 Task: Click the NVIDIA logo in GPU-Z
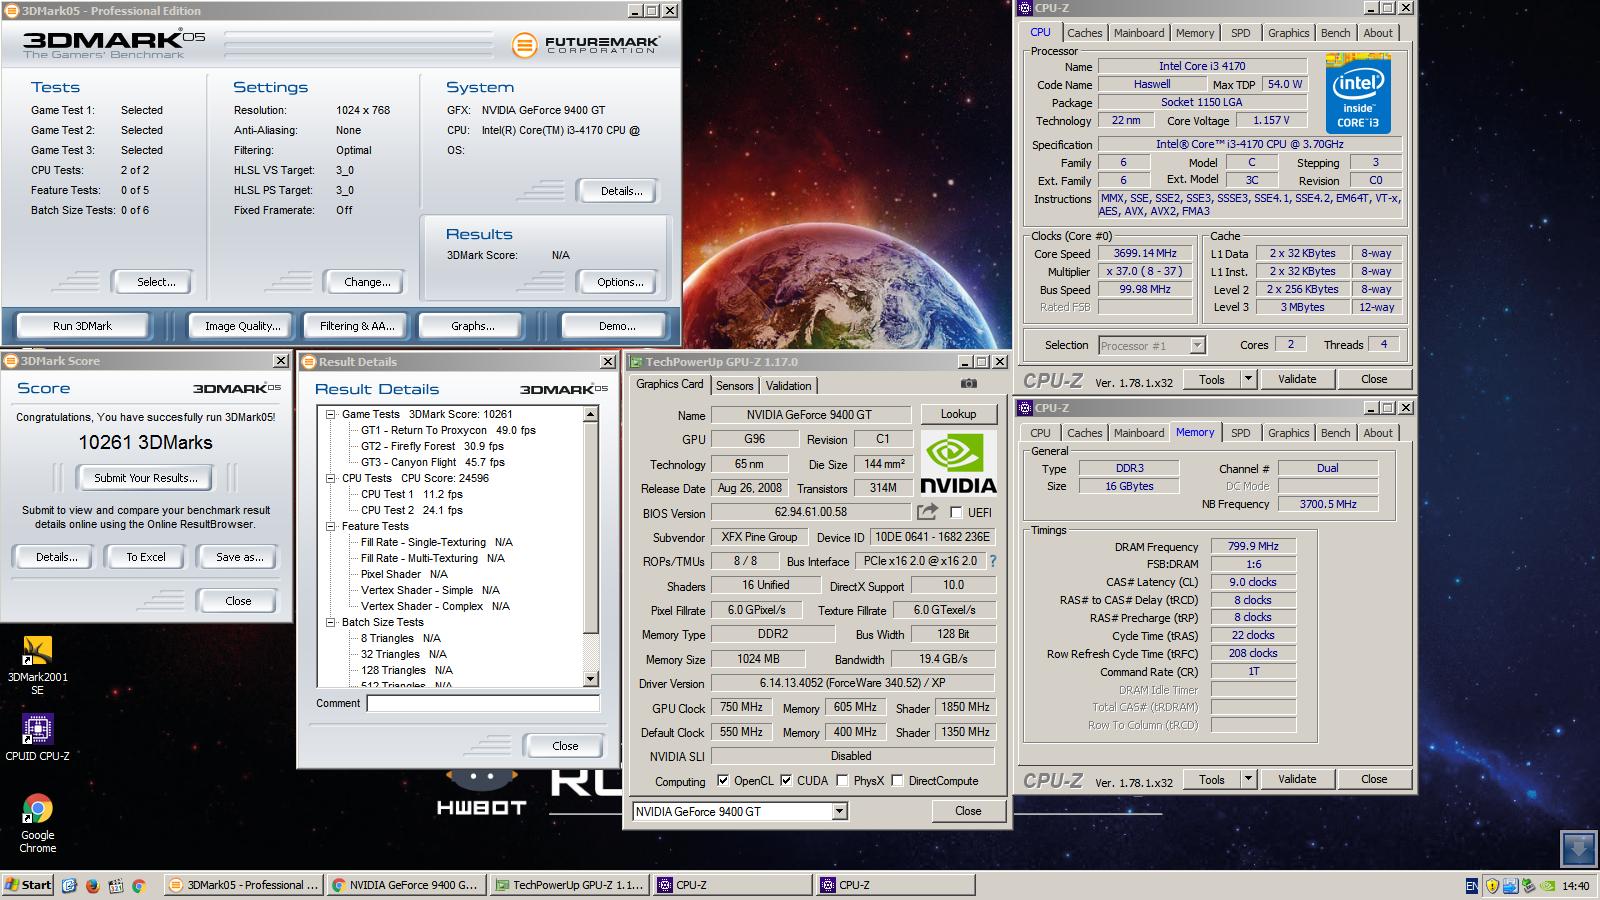[x=958, y=463]
